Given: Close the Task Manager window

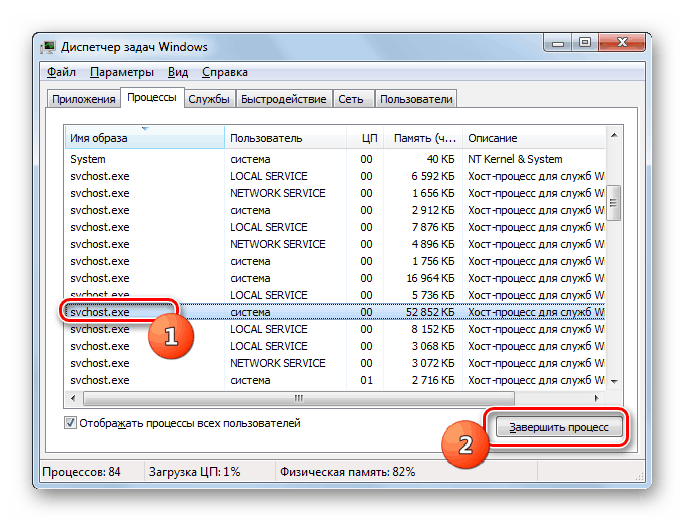Looking at the screenshot, I should click(622, 43).
